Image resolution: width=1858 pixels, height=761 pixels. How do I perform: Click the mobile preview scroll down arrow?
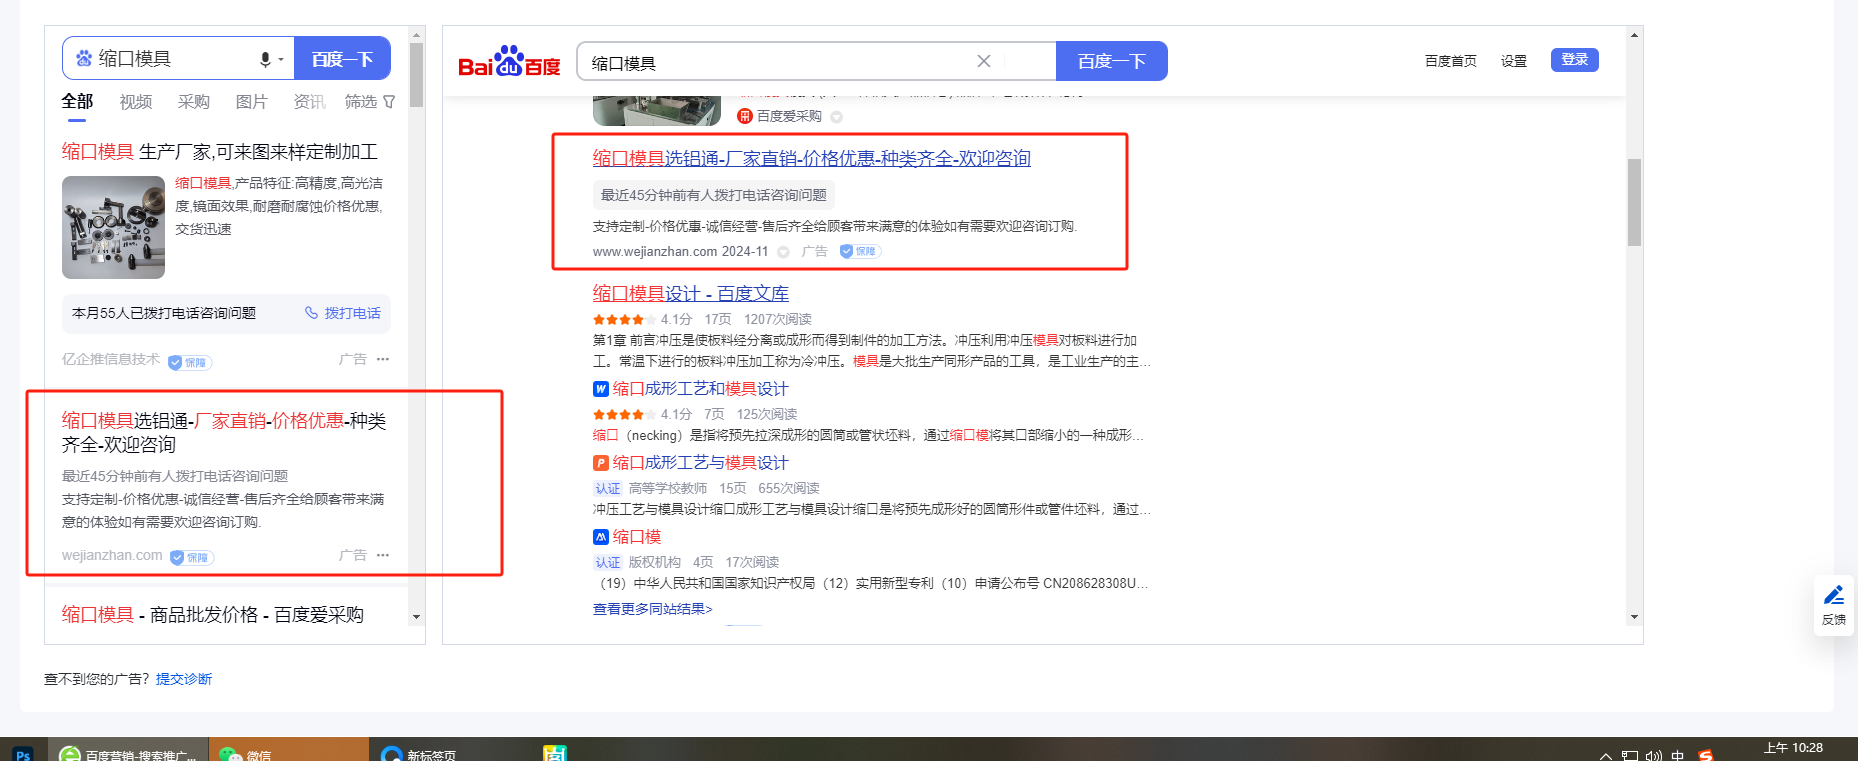coord(416,617)
